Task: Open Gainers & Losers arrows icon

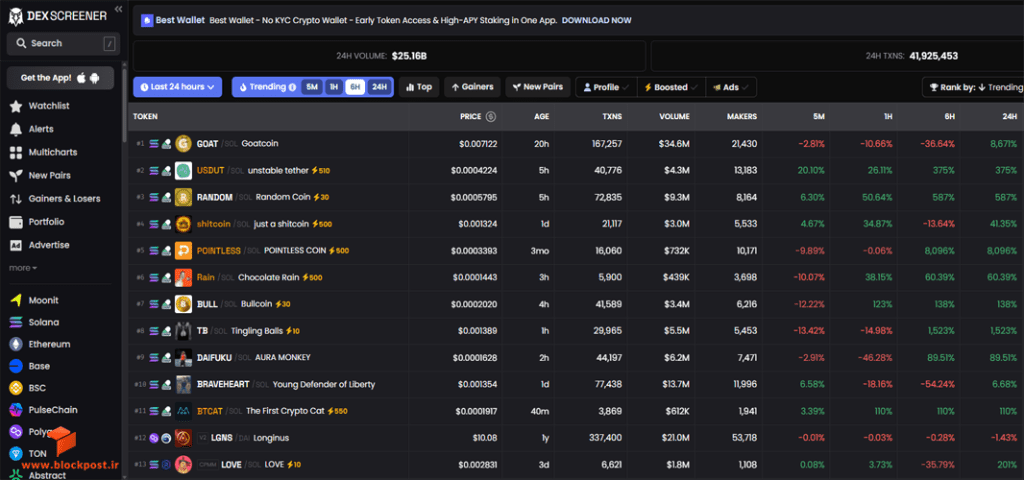Action: pos(16,199)
